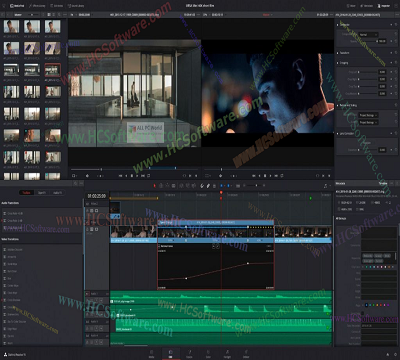400x360 pixels.
Task: Select the Cross Fade +3 dB transition
Action: click(x=15, y=213)
